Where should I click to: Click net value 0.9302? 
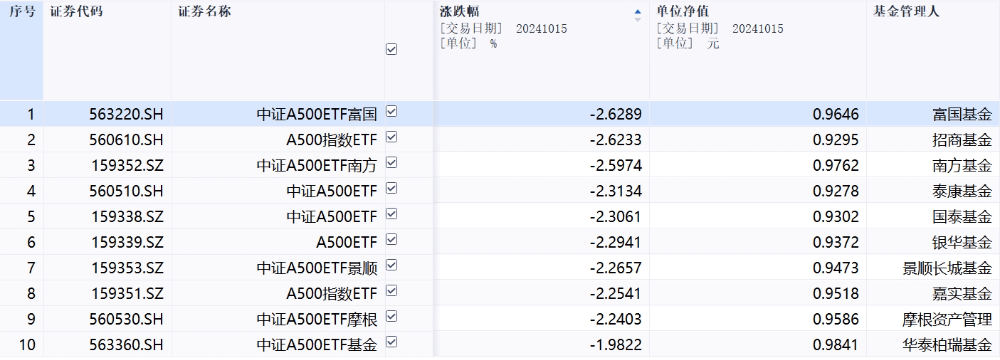click(x=835, y=217)
